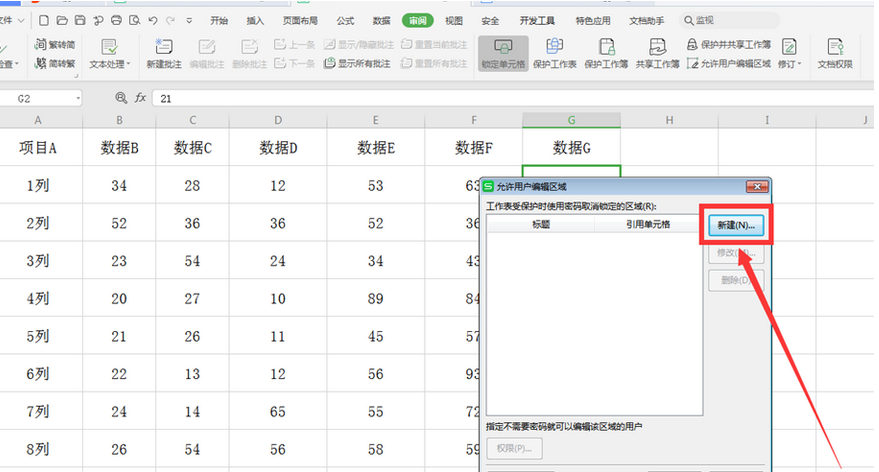Click the 权限(P)... button in dialog
The image size is (879, 472).
[x=514, y=448]
